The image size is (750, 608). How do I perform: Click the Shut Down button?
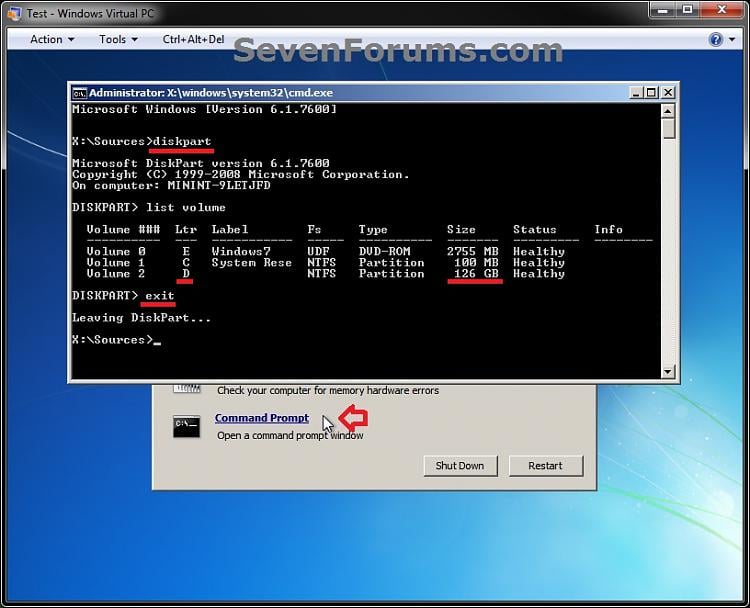[460, 465]
